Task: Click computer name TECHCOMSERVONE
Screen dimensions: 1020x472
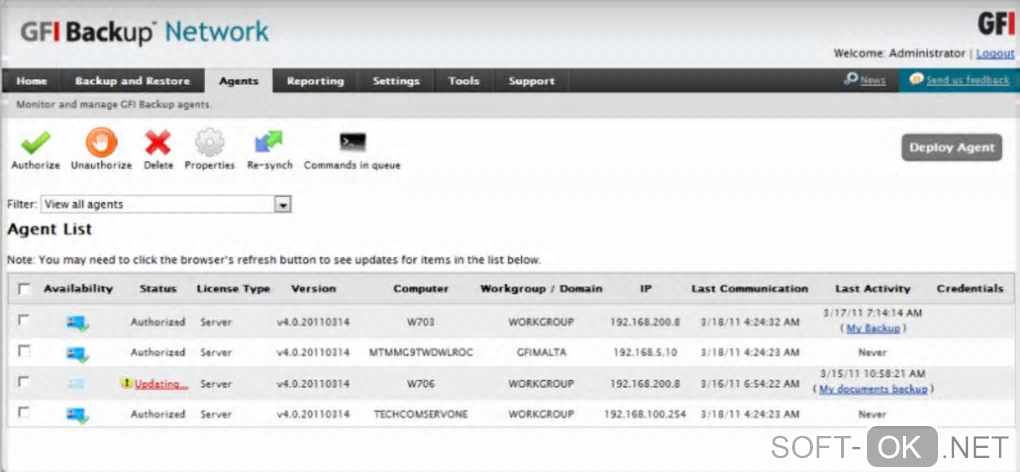Action: tap(421, 415)
